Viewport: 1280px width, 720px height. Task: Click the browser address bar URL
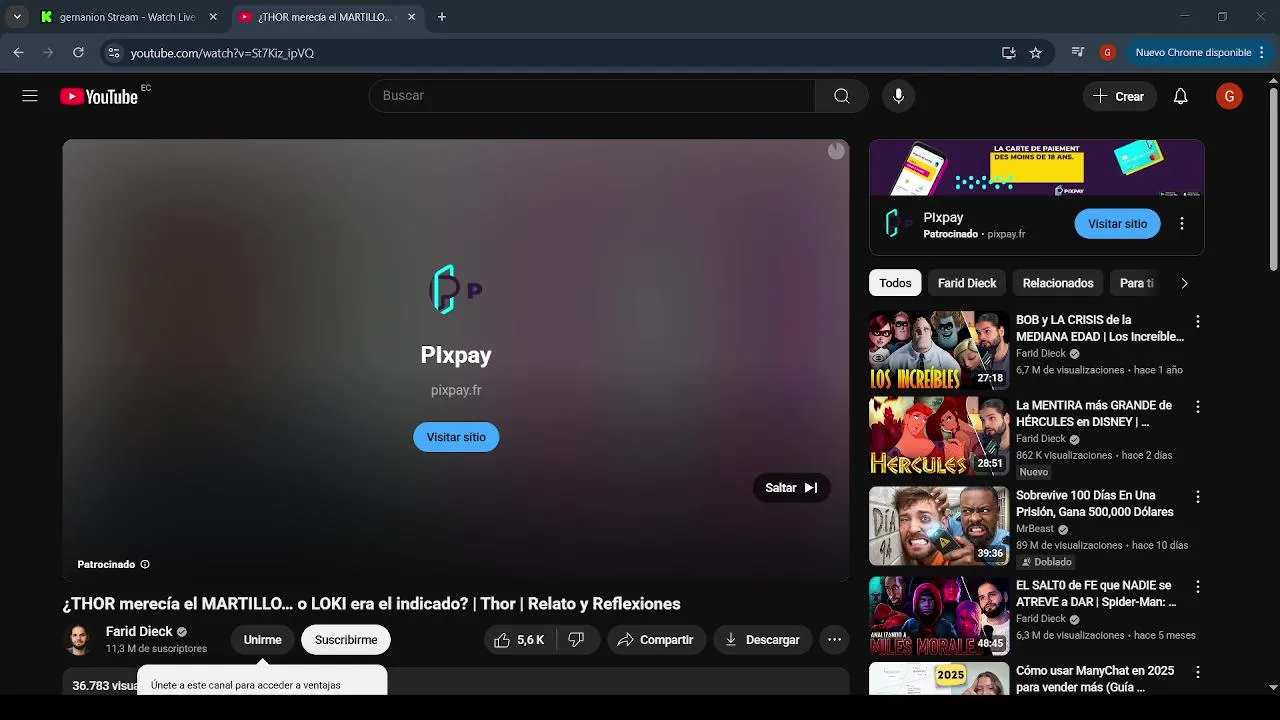tap(222, 53)
